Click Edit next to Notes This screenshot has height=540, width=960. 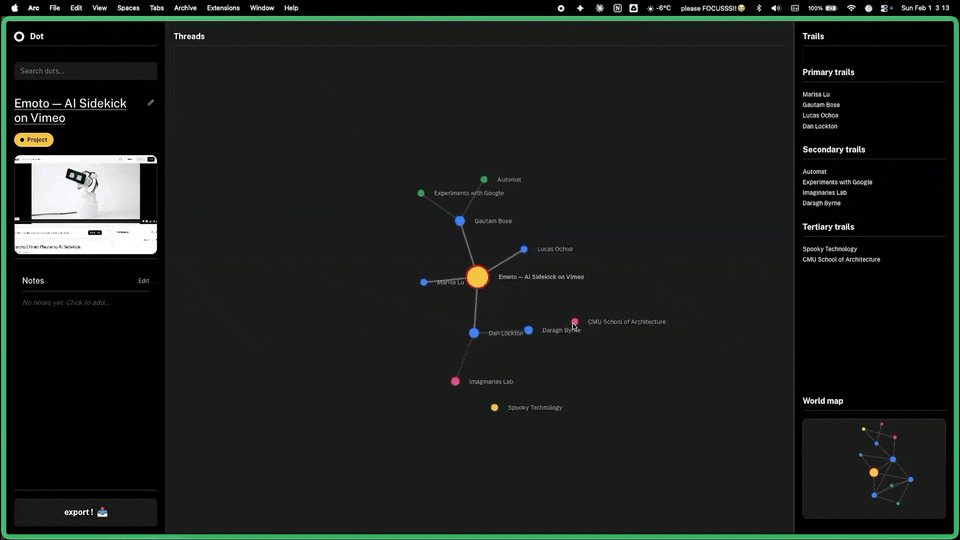click(x=143, y=281)
